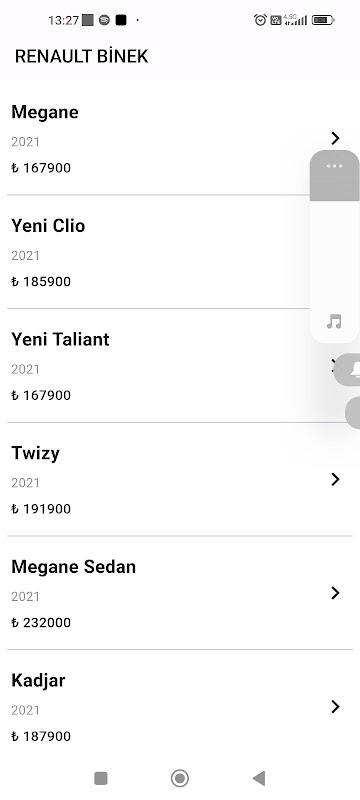Tap the Kadjar model name
360x800 pixels.
(38, 681)
